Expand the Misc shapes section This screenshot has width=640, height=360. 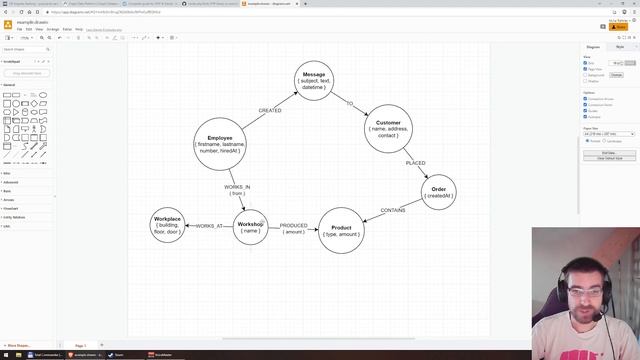pyautogui.click(x=7, y=173)
